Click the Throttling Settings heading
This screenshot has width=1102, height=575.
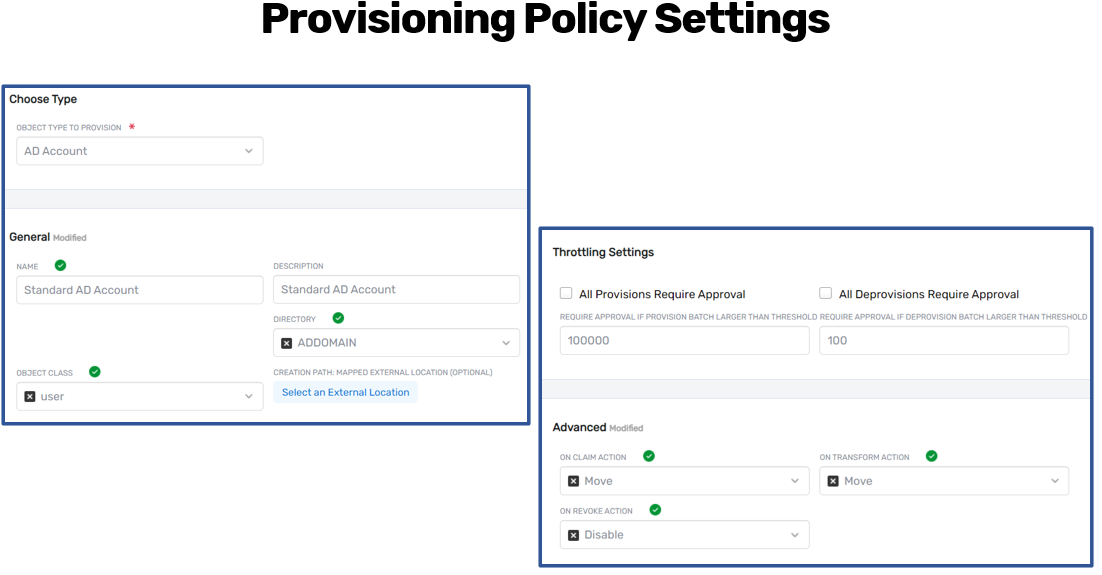coord(603,252)
